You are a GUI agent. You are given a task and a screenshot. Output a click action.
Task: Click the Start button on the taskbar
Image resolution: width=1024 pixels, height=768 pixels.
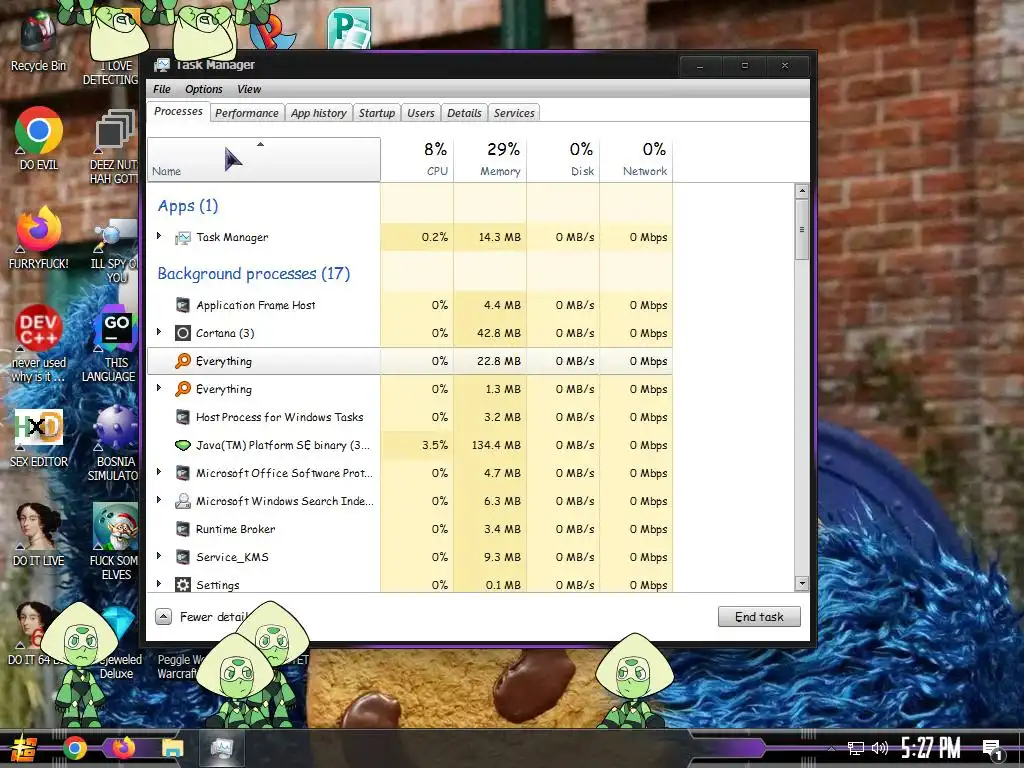[23, 748]
